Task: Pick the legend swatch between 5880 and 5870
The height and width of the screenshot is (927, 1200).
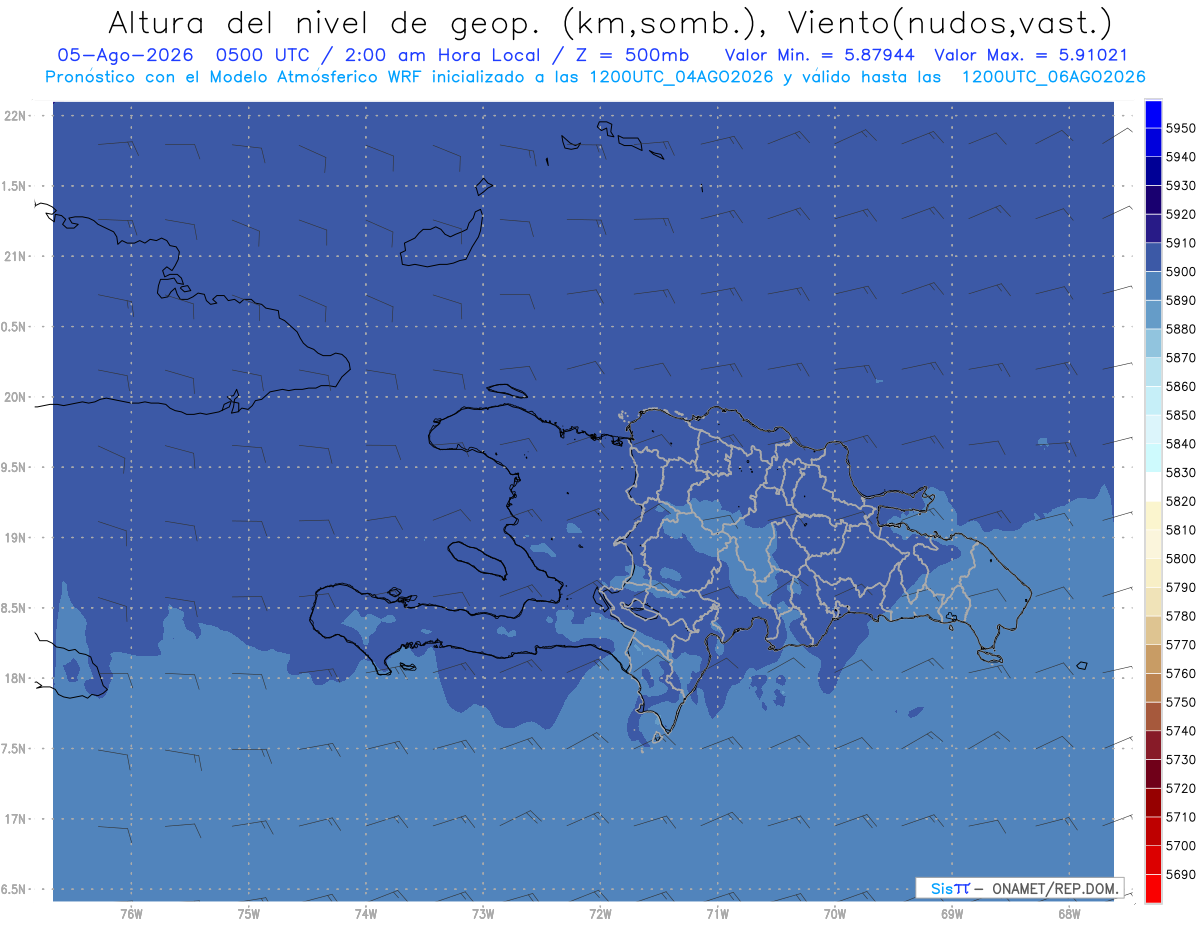Action: coord(1153,344)
